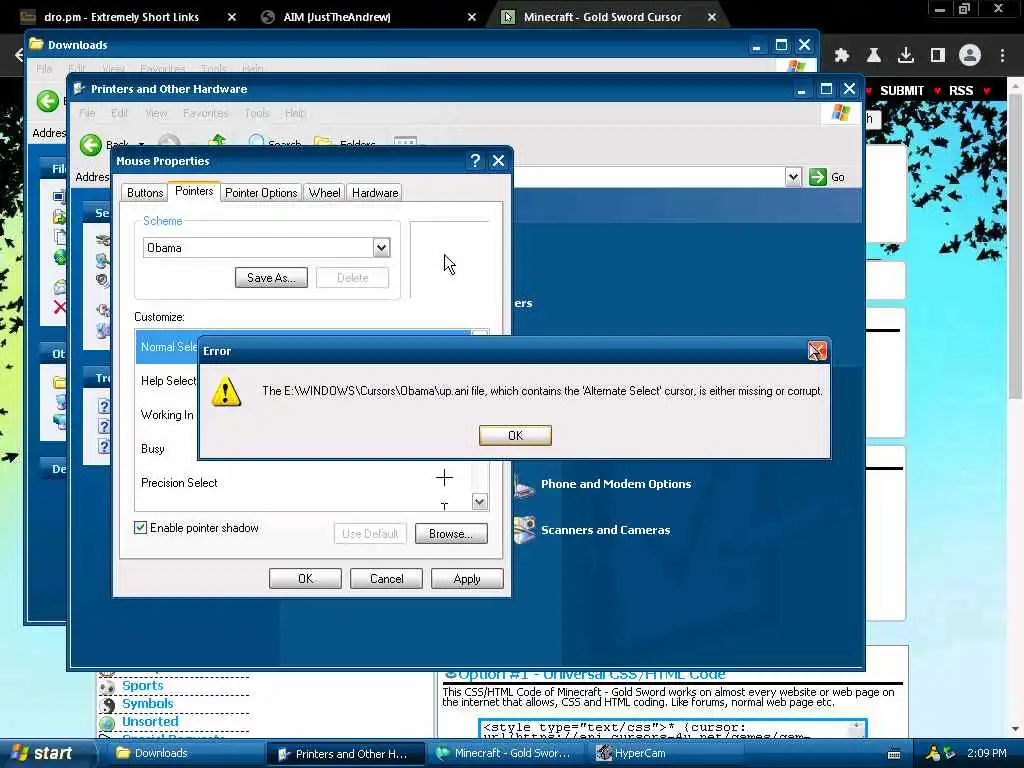Open Unsorted category link
Screen dimensions: 1024x768
pyautogui.click(x=150, y=721)
